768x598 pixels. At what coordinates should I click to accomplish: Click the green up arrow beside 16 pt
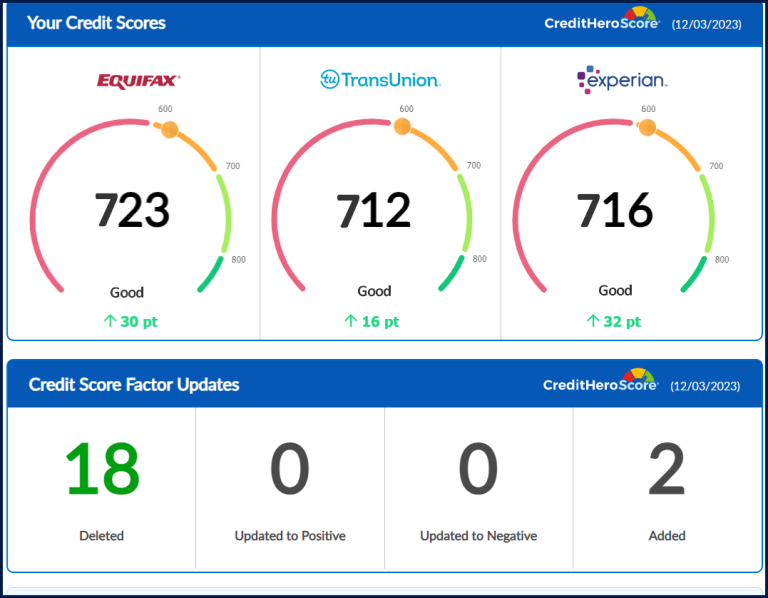click(x=350, y=321)
